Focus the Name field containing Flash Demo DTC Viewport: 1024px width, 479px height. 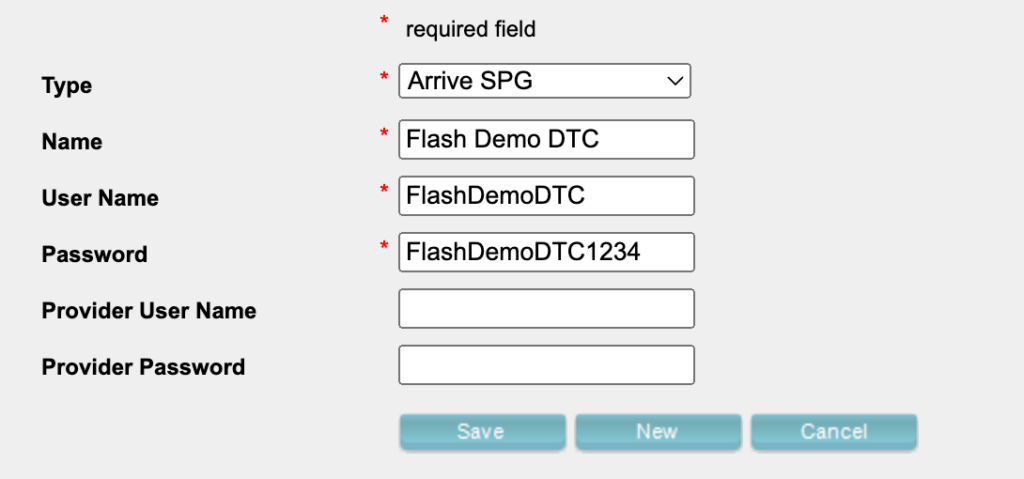point(546,139)
